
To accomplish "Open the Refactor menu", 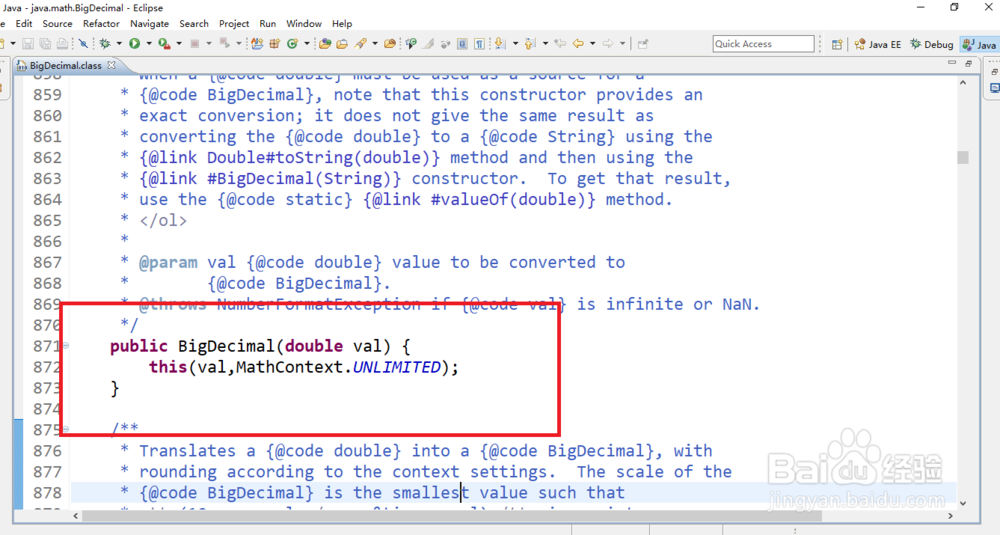I will [x=101, y=24].
